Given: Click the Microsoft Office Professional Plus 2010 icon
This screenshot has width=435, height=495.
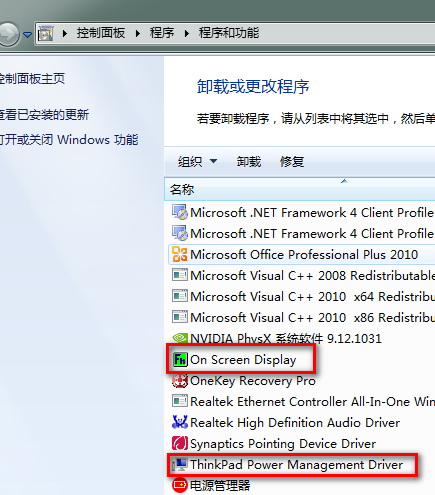Looking at the screenshot, I should coord(180,254).
